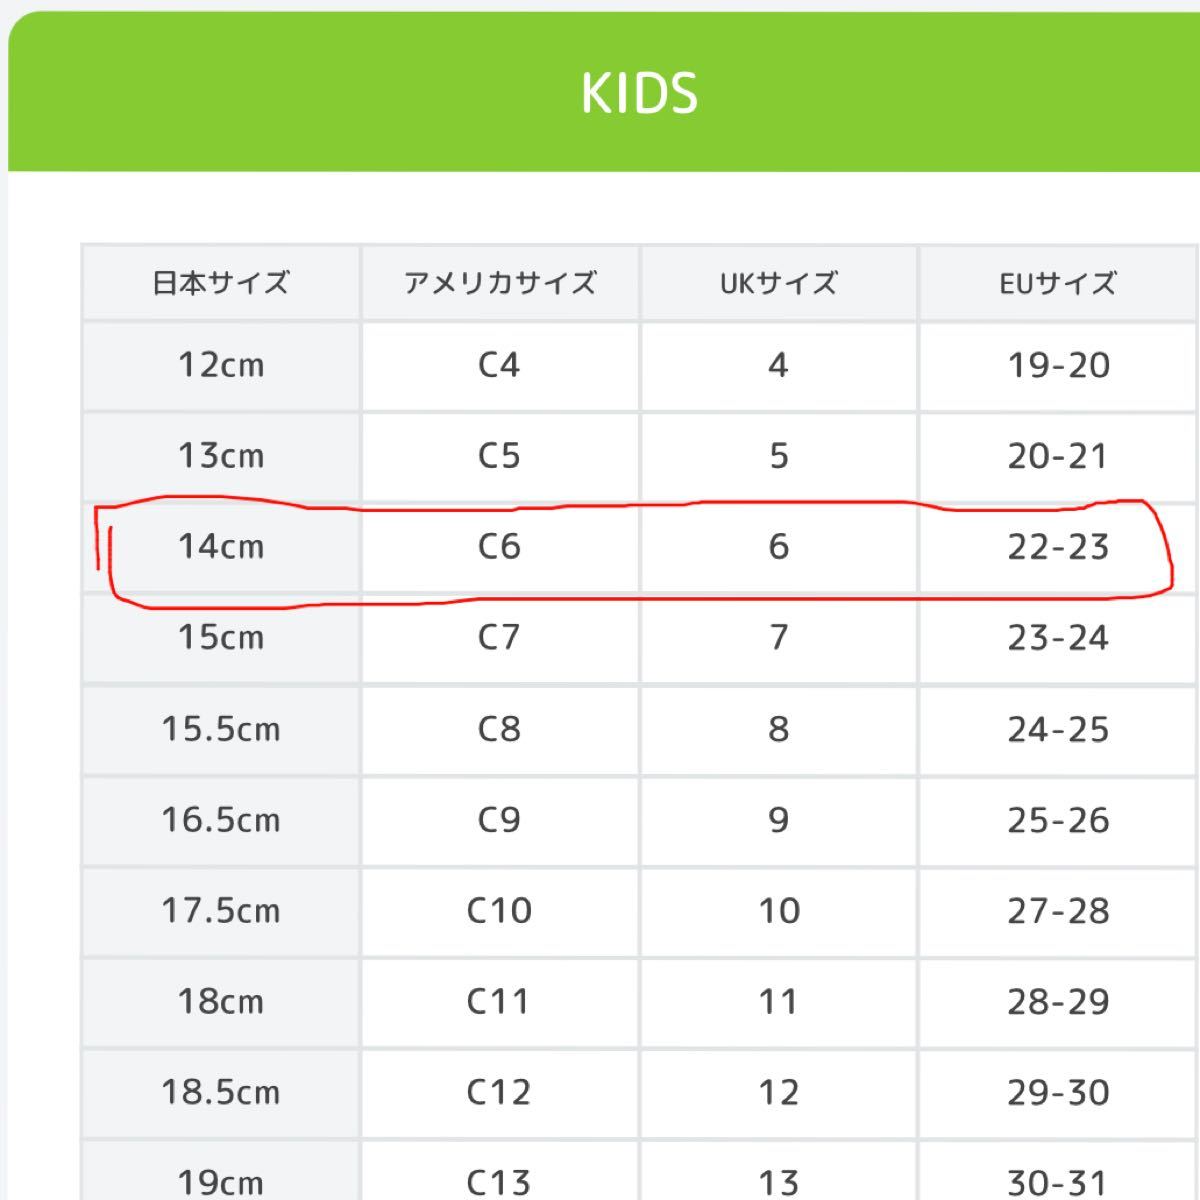Viewport: 1200px width, 1200px height.
Task: Click the 日本サイズ column header
Action: coord(221,283)
